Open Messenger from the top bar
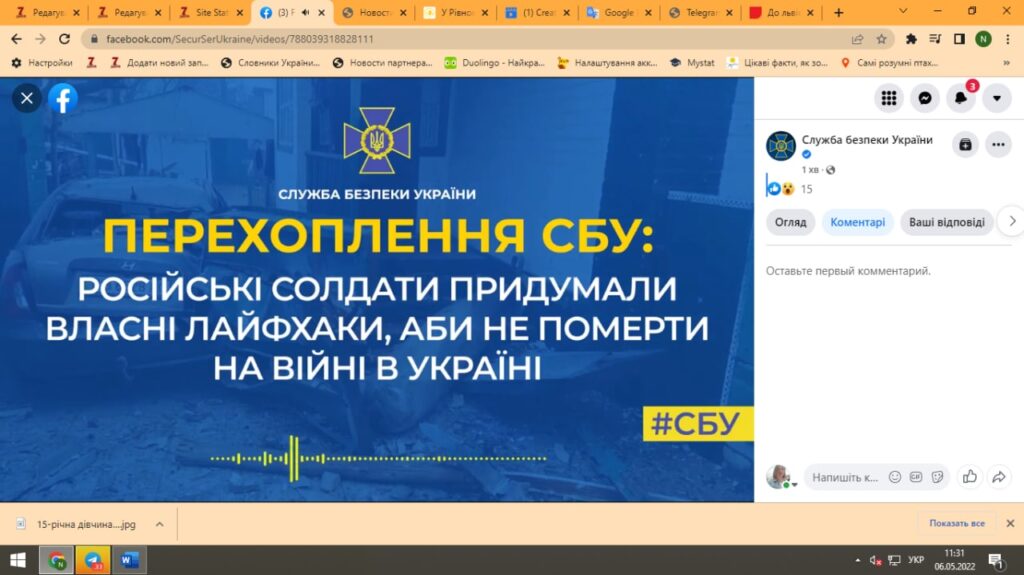 click(x=925, y=98)
